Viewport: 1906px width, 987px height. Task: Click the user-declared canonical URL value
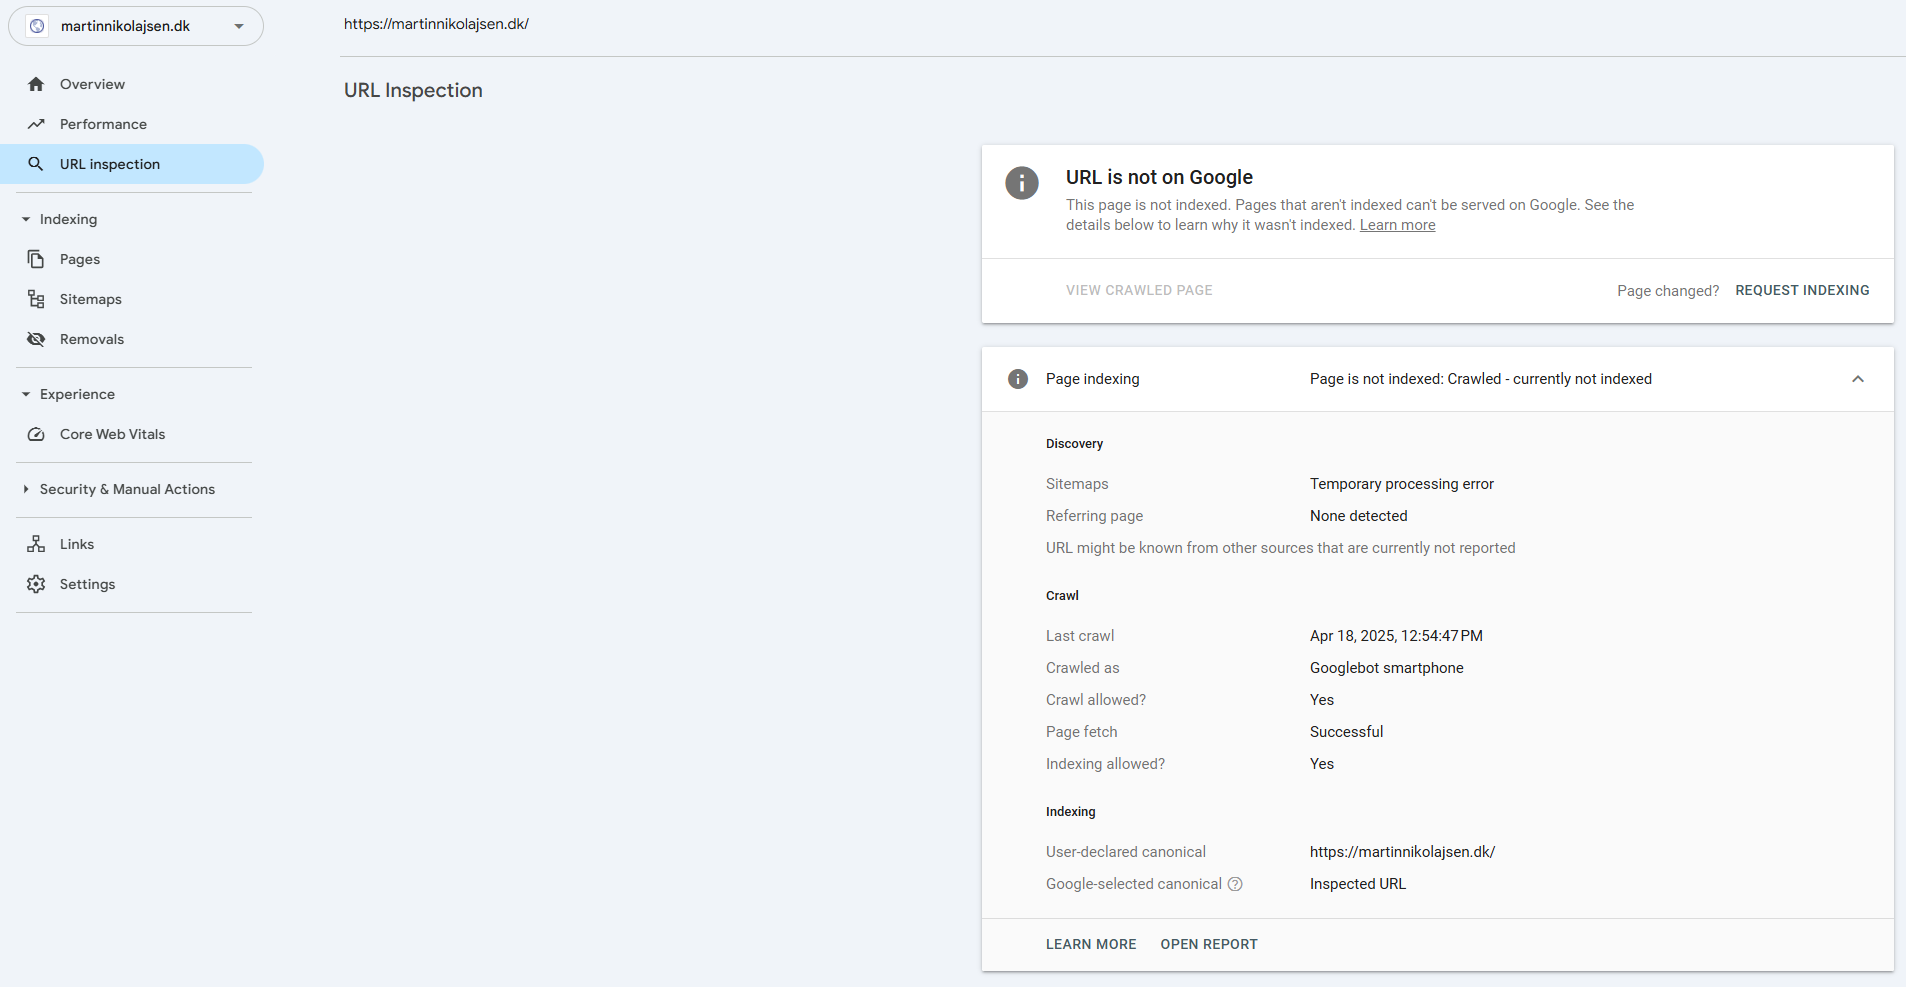1402,852
